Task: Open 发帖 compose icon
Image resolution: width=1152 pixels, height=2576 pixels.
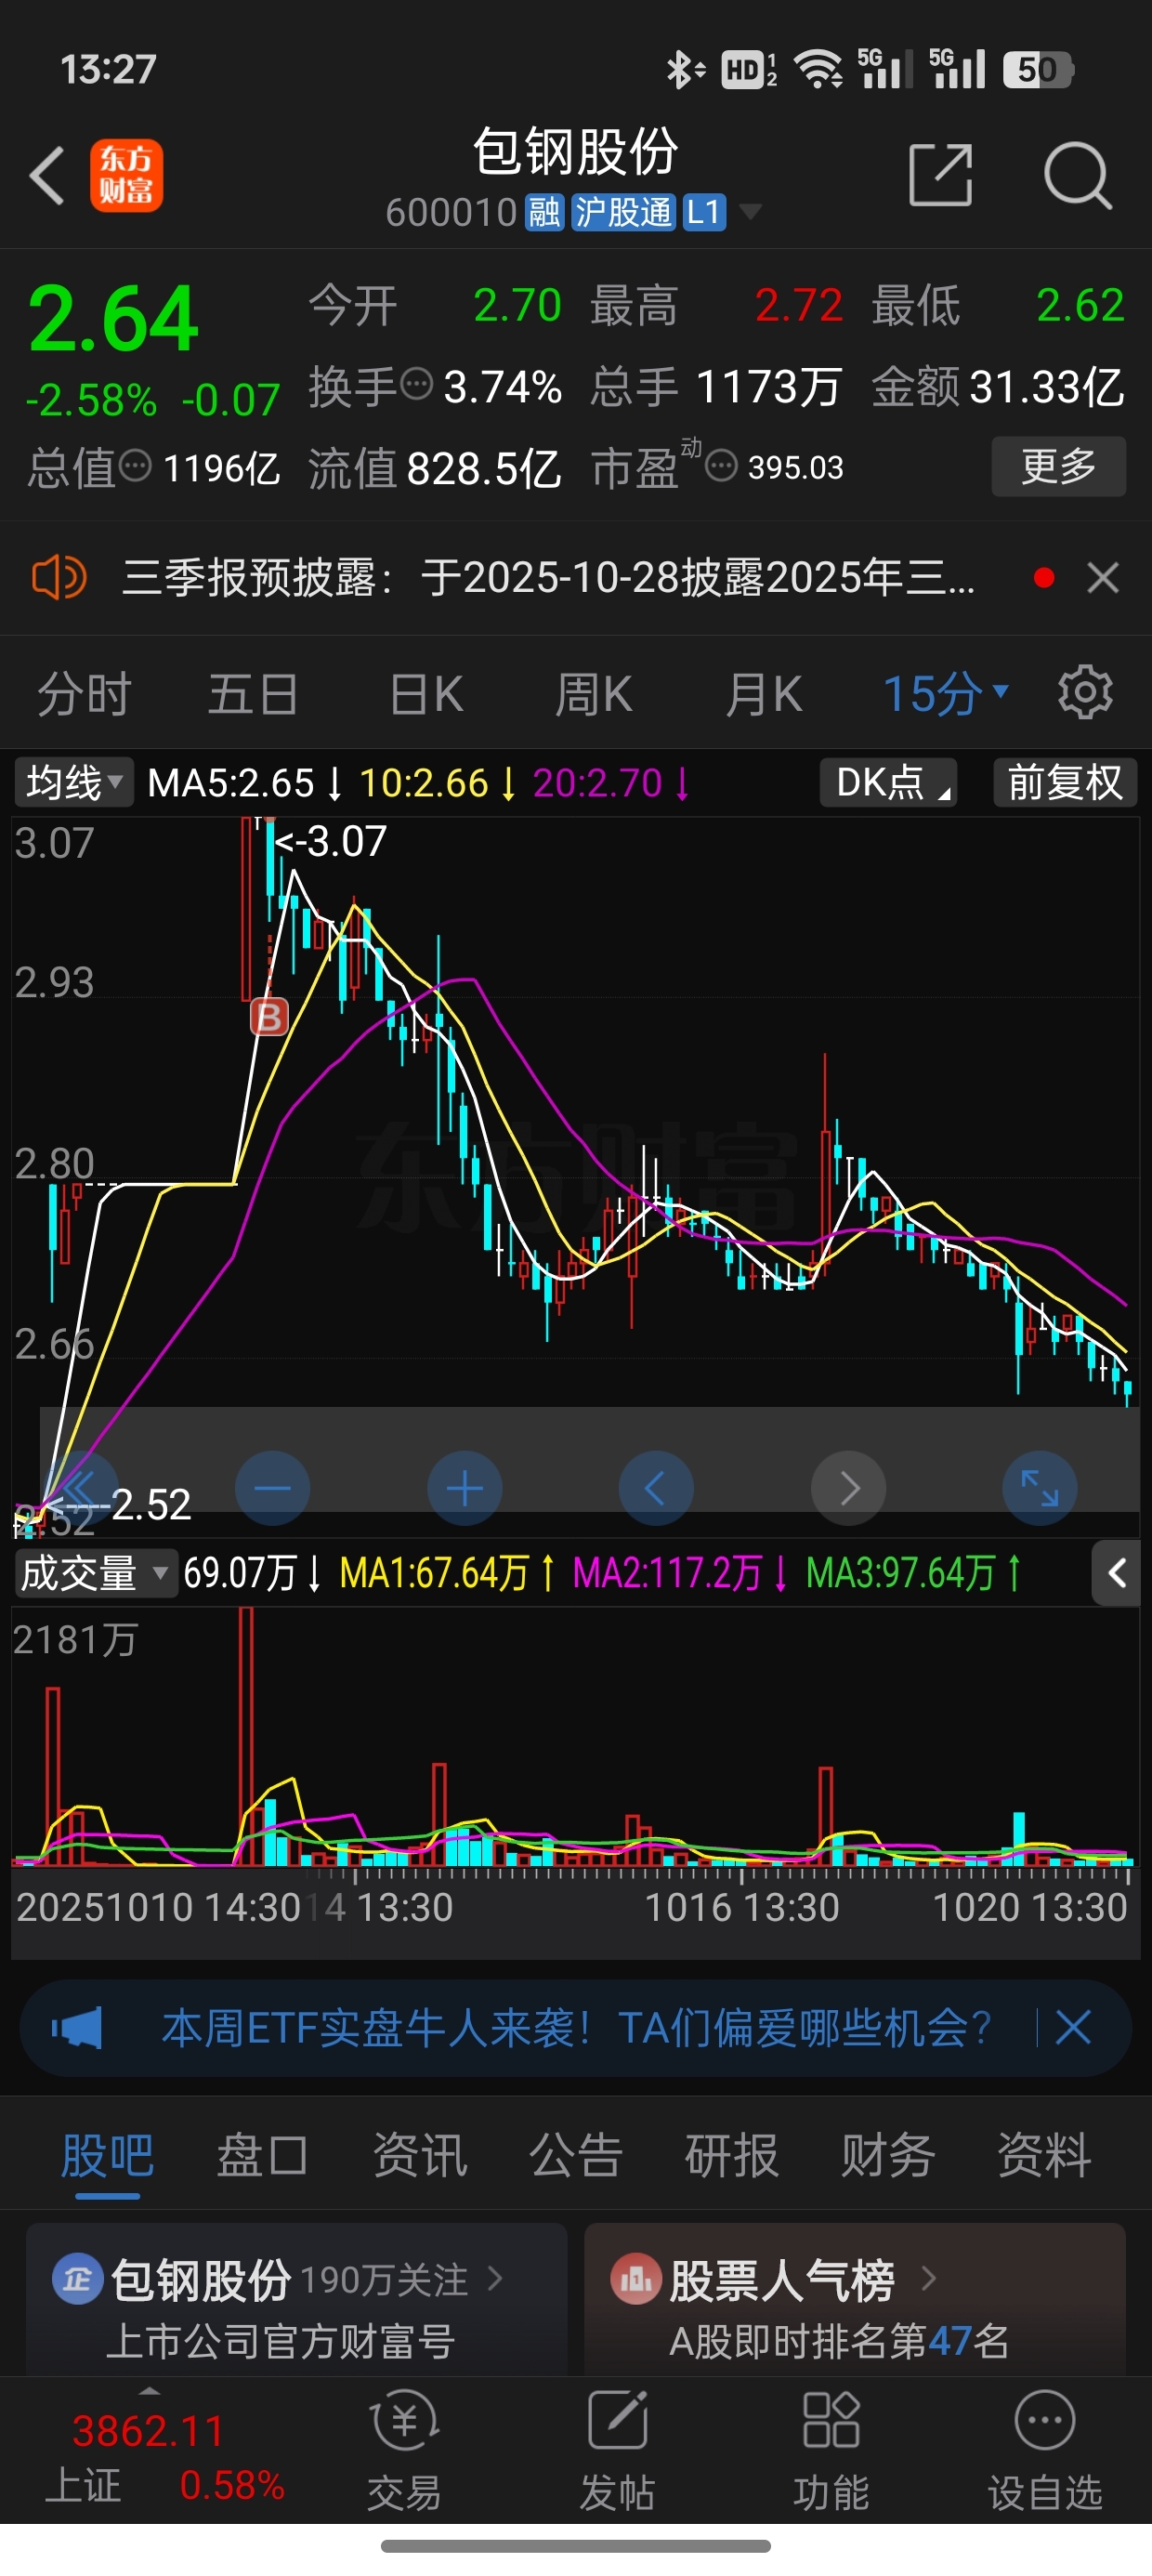Action: coord(617,2421)
